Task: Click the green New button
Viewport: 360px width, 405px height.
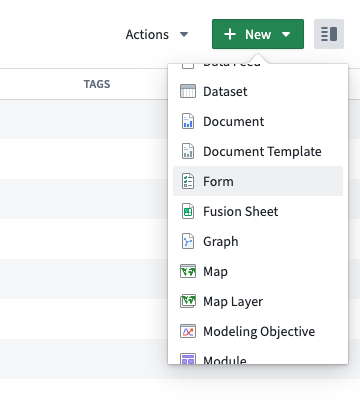Action: pos(258,34)
